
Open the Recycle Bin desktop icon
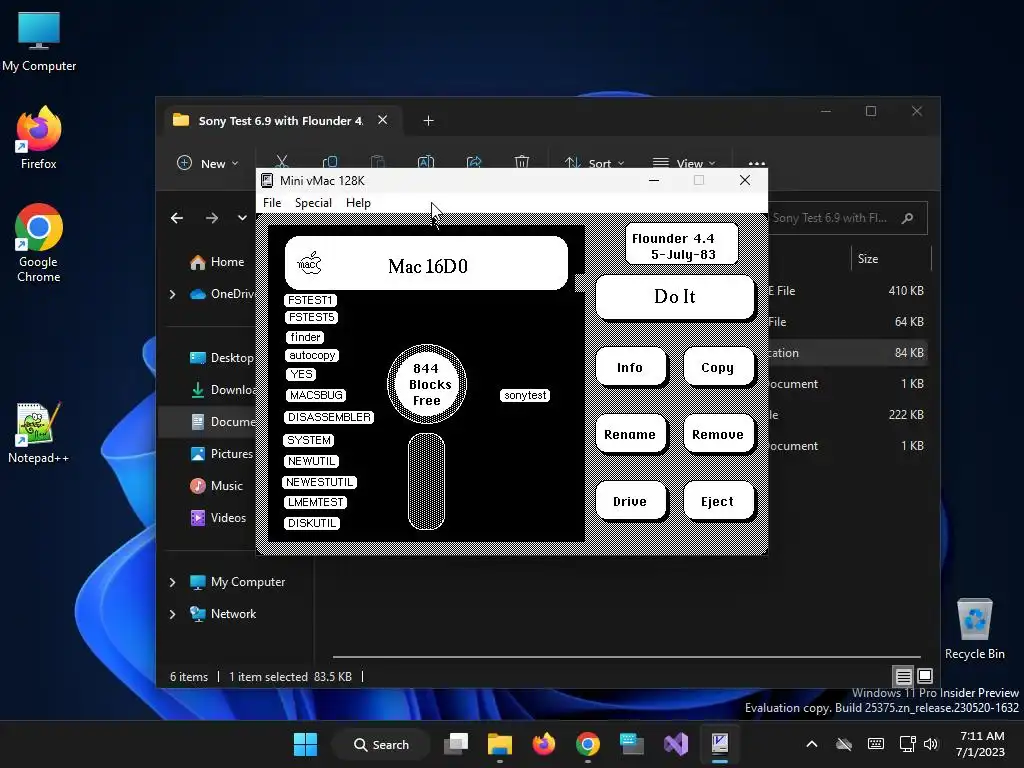[x=974, y=629]
